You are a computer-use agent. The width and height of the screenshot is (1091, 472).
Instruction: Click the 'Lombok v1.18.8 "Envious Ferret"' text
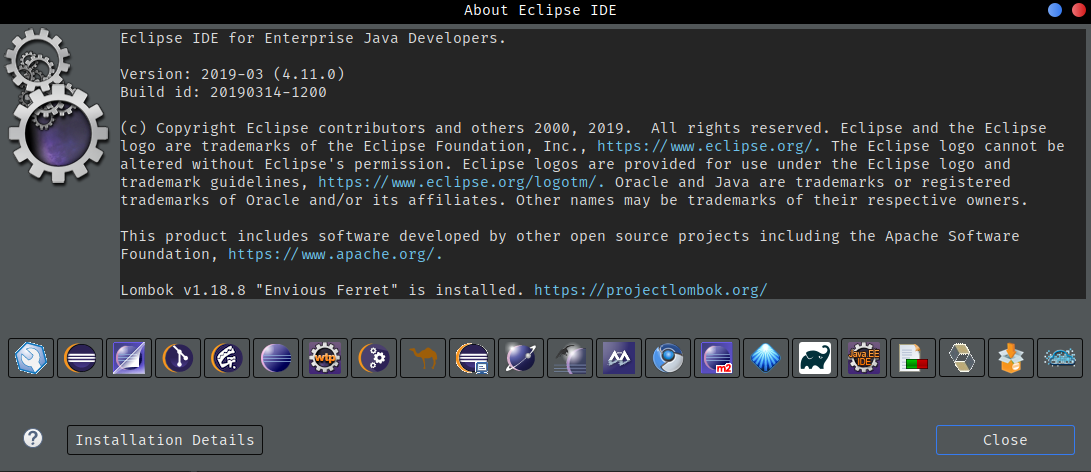(x=260, y=290)
